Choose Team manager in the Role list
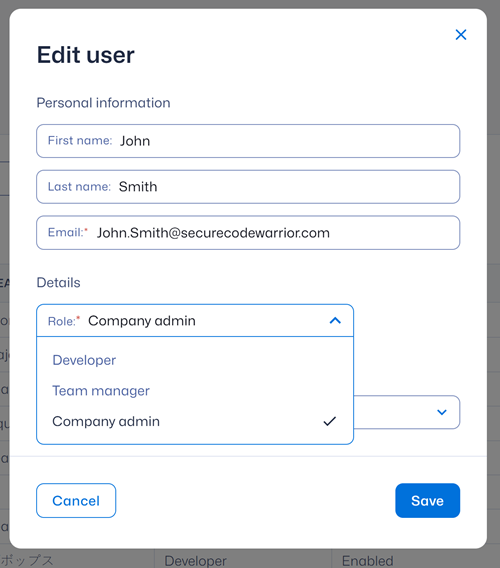500x568 pixels. click(101, 391)
